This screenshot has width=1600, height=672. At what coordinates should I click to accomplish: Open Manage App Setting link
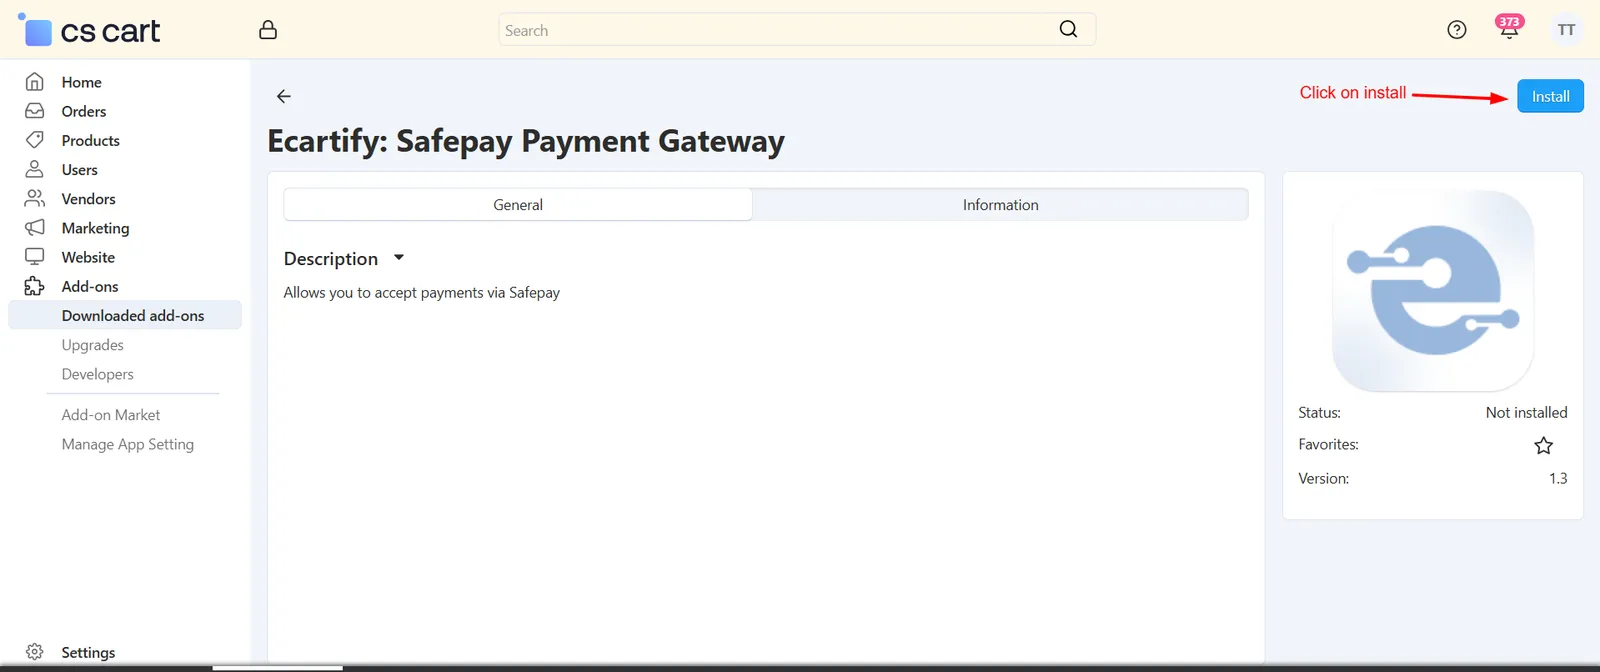pos(128,444)
